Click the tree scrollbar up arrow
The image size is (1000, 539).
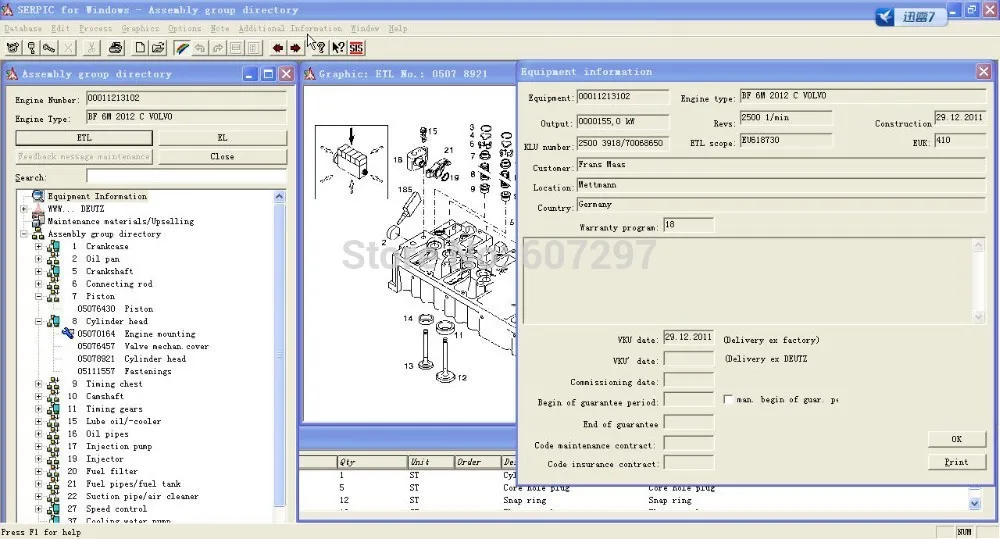click(279, 196)
